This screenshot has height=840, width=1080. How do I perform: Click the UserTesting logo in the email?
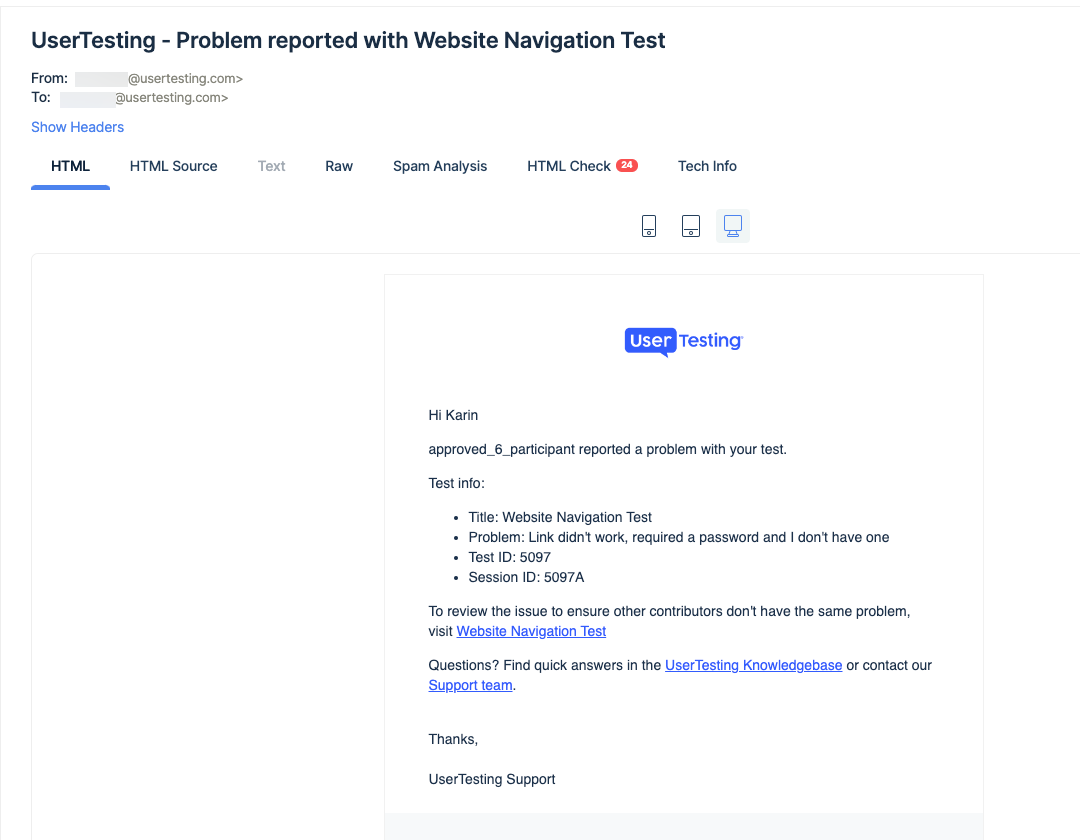click(x=683, y=341)
